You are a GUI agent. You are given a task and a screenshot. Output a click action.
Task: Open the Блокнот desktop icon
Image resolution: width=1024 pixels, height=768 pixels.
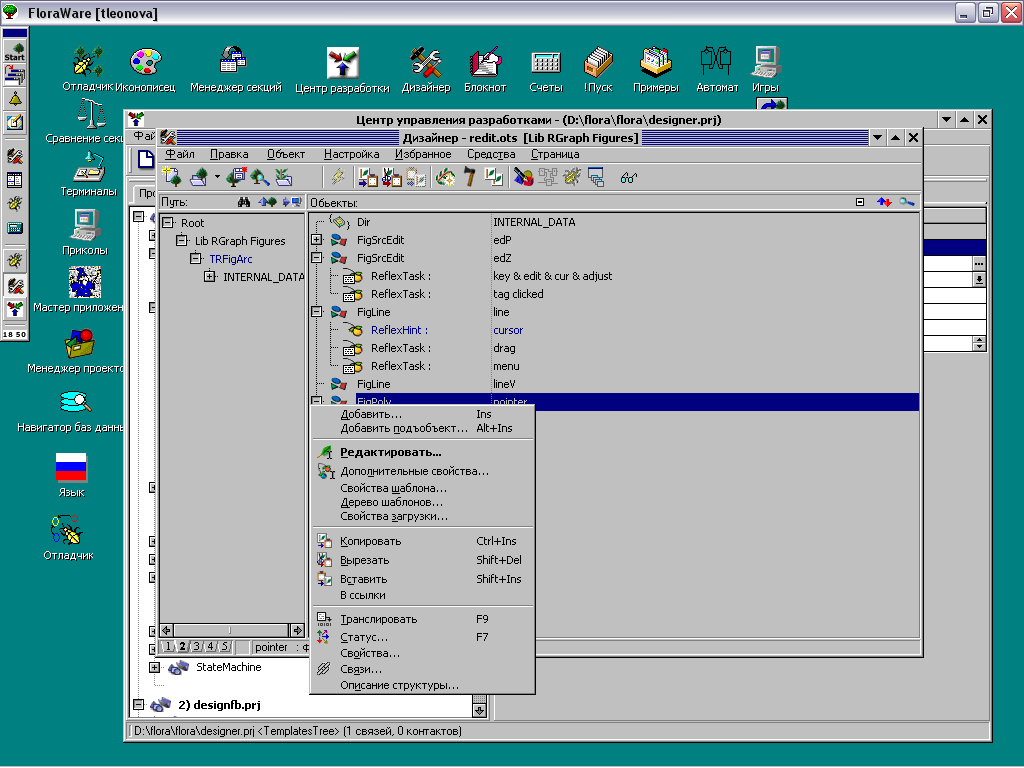pyautogui.click(x=485, y=65)
